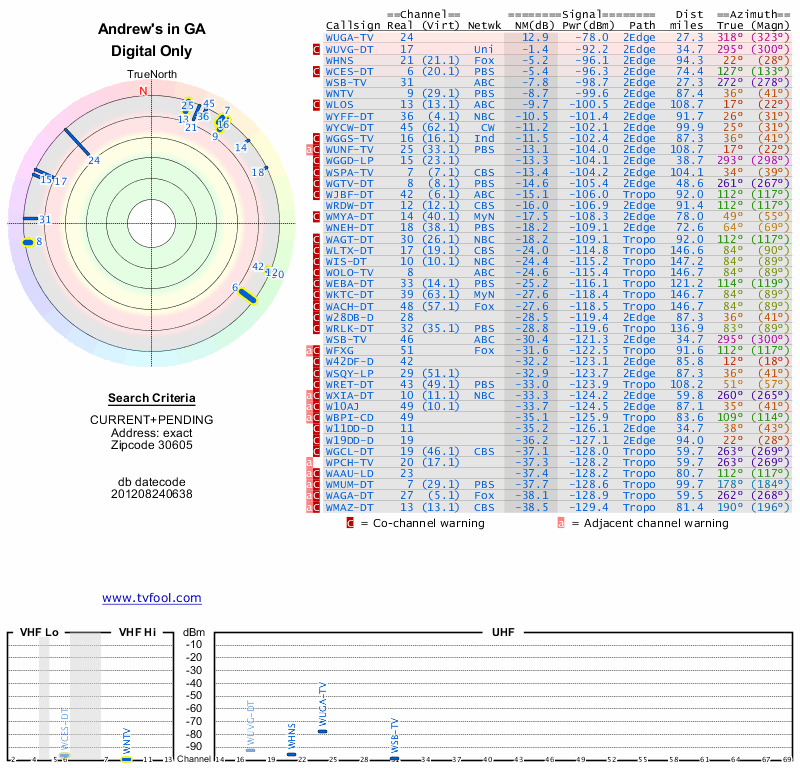Click the 'Callsign' column header

click(x=353, y=26)
